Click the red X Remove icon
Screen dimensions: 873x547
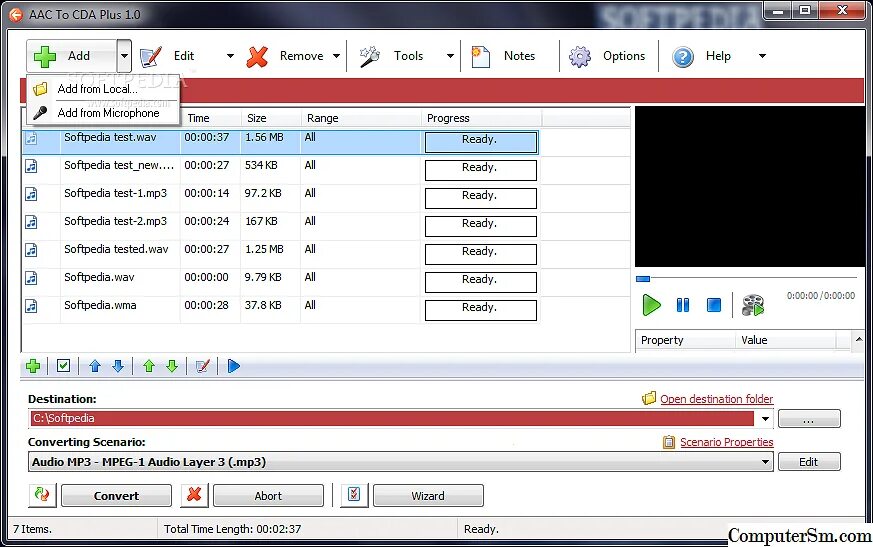click(x=257, y=56)
